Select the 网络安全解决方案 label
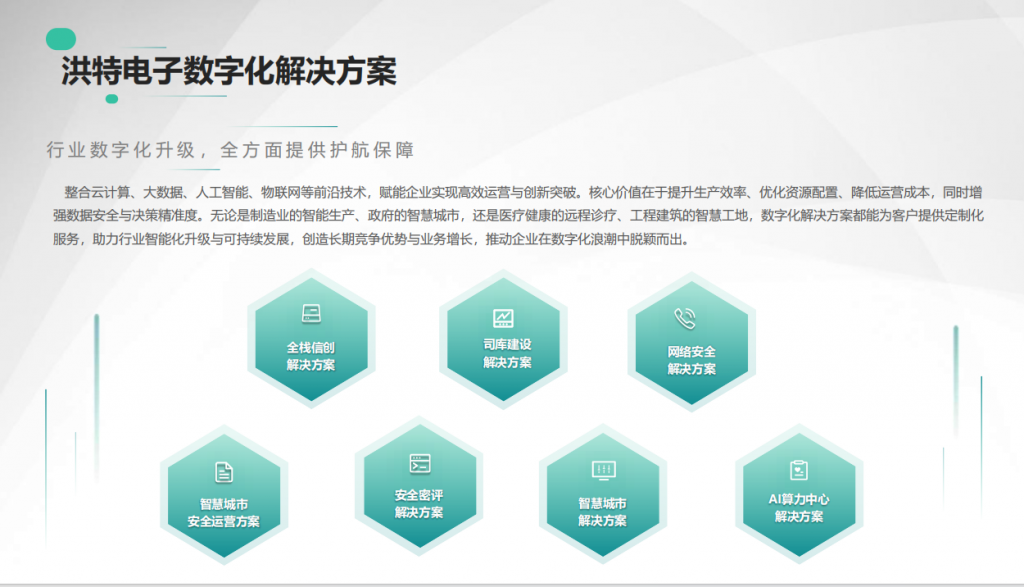The height and width of the screenshot is (587, 1024). coord(692,360)
